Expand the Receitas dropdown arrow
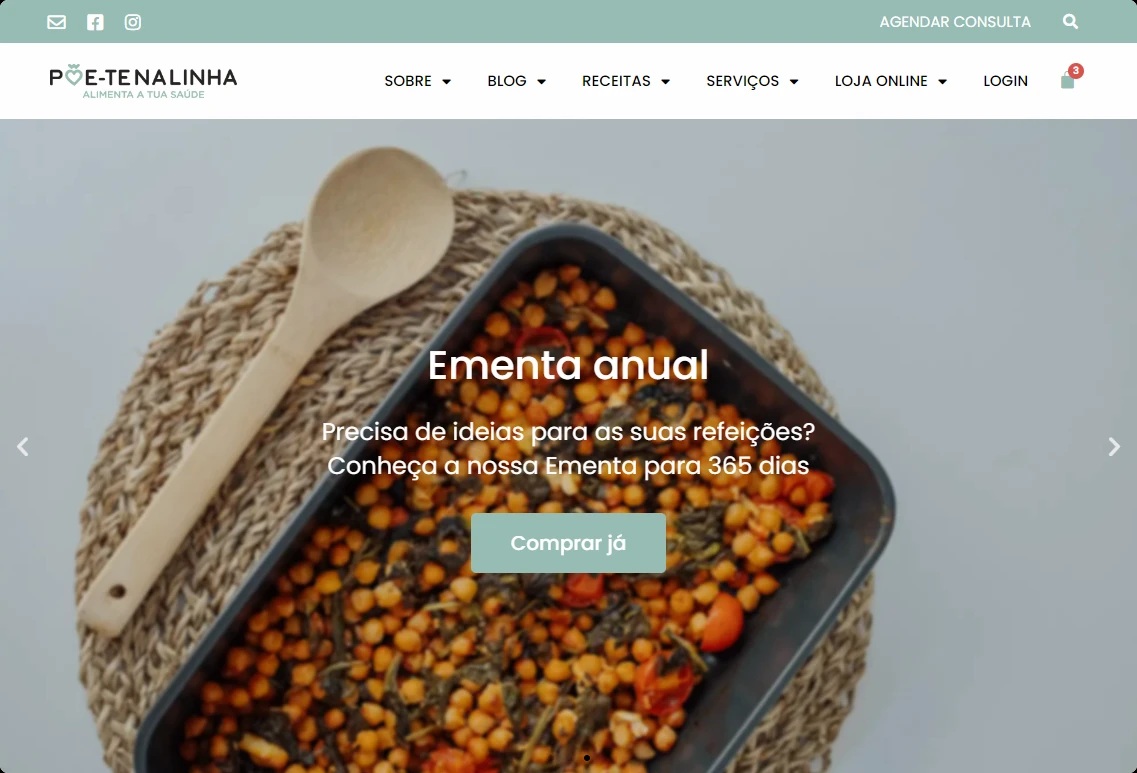 (666, 81)
